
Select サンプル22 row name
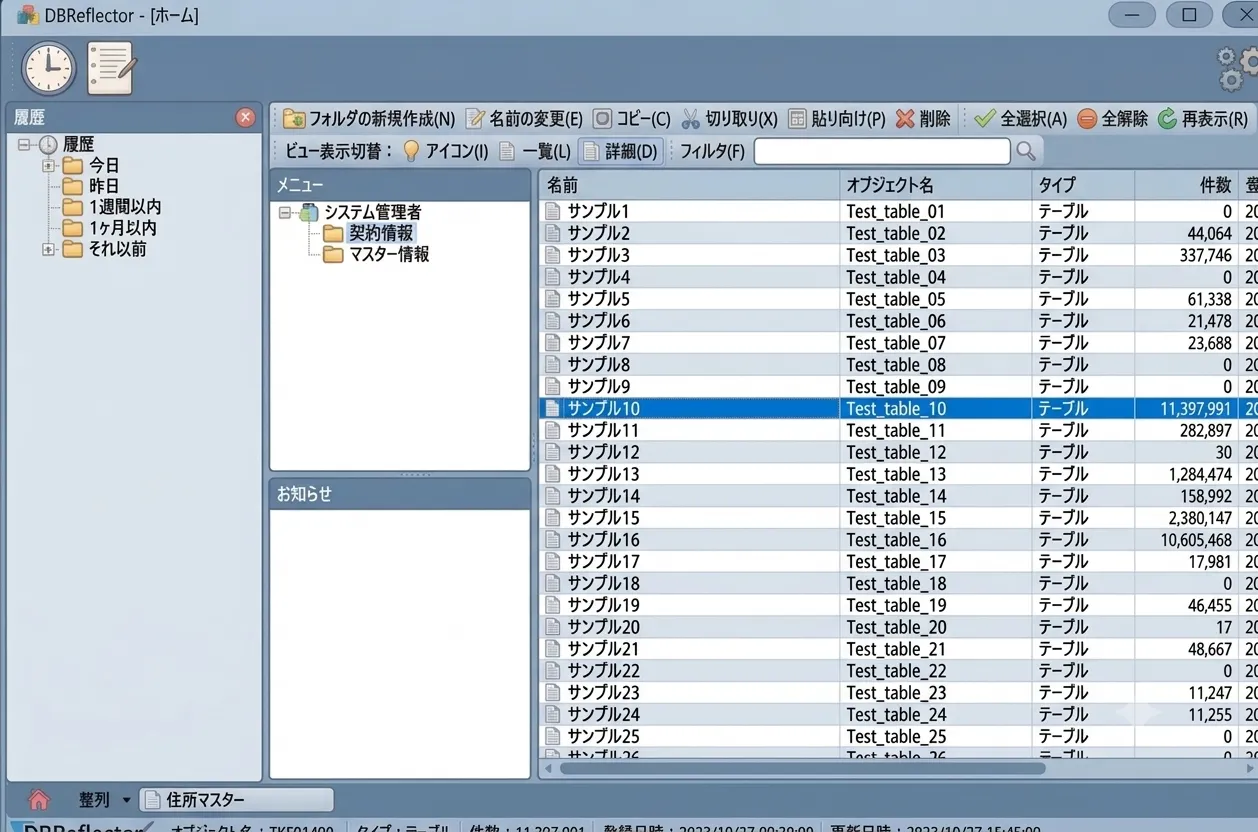click(603, 671)
